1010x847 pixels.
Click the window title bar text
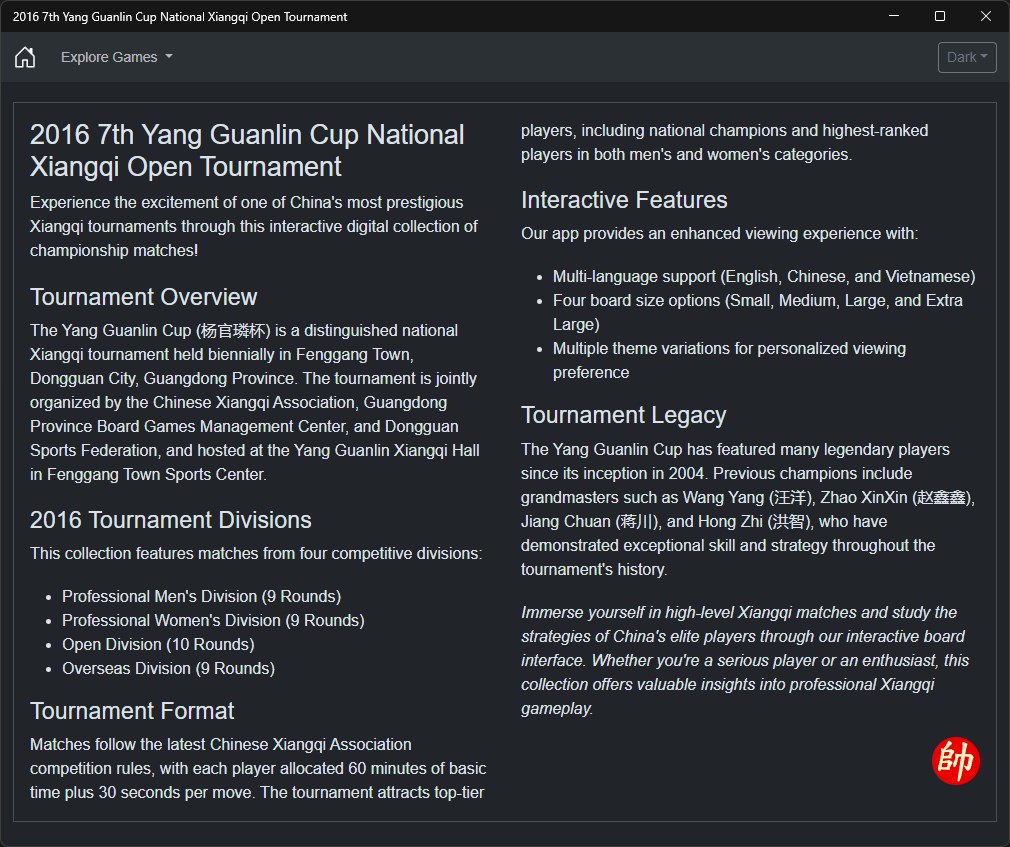point(180,17)
